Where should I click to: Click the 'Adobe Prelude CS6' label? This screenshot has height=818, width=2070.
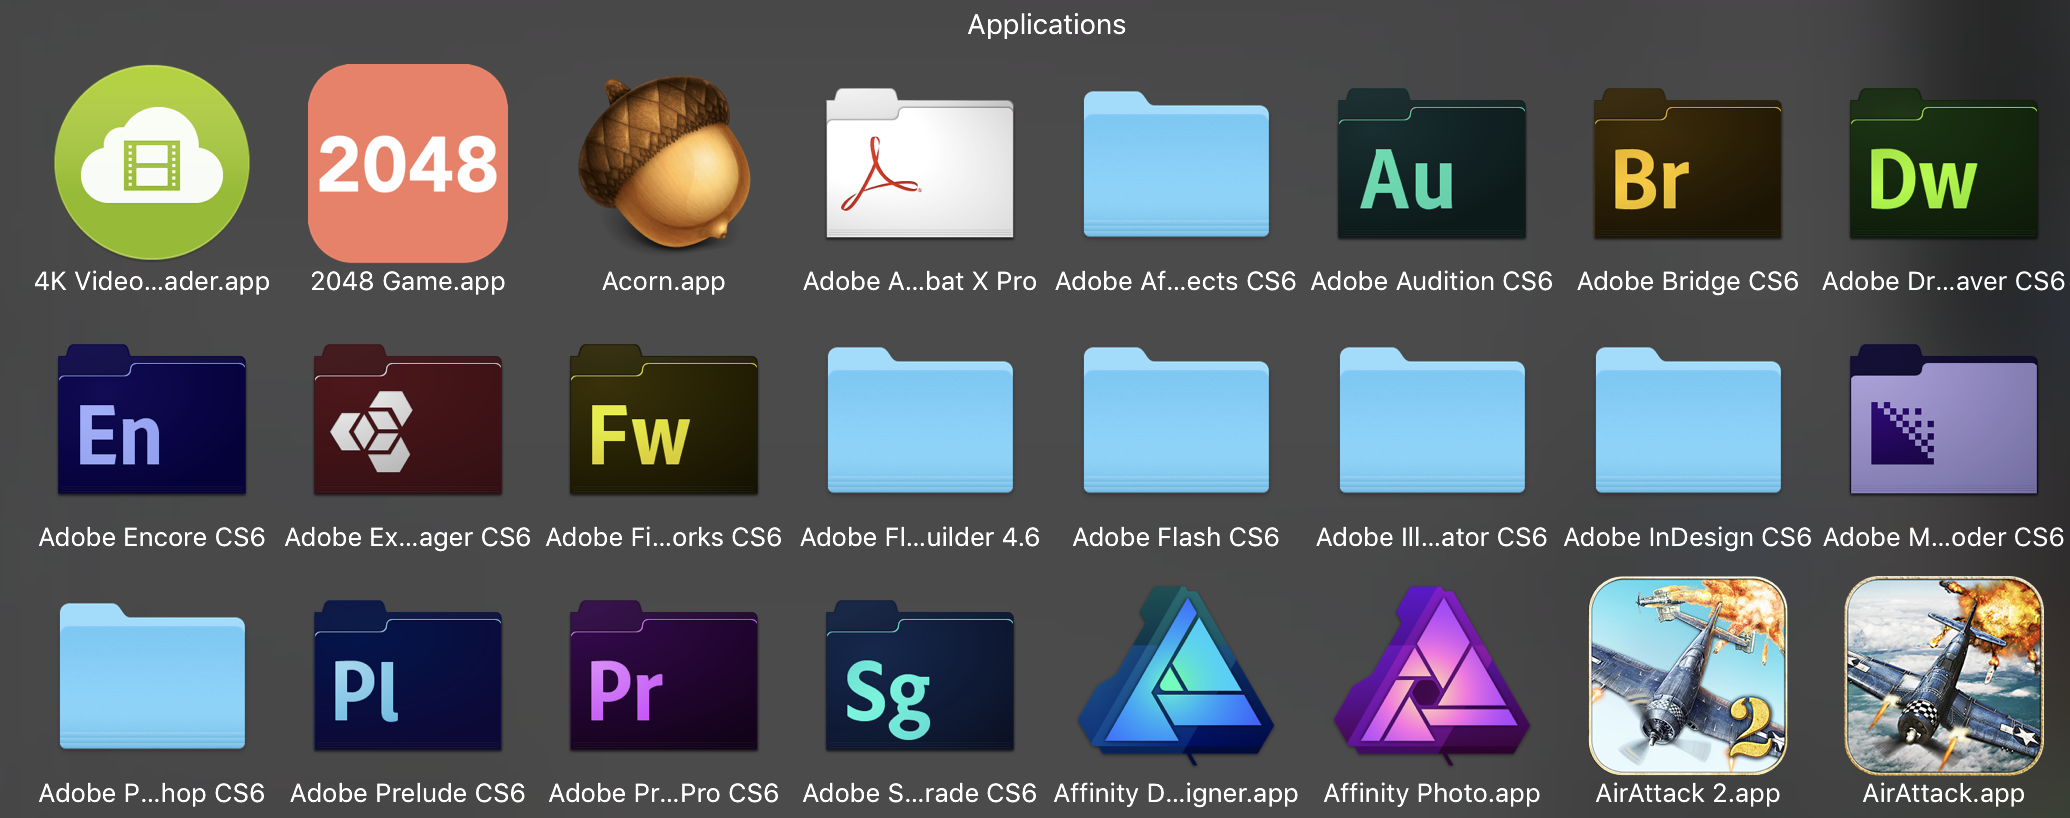click(x=408, y=794)
